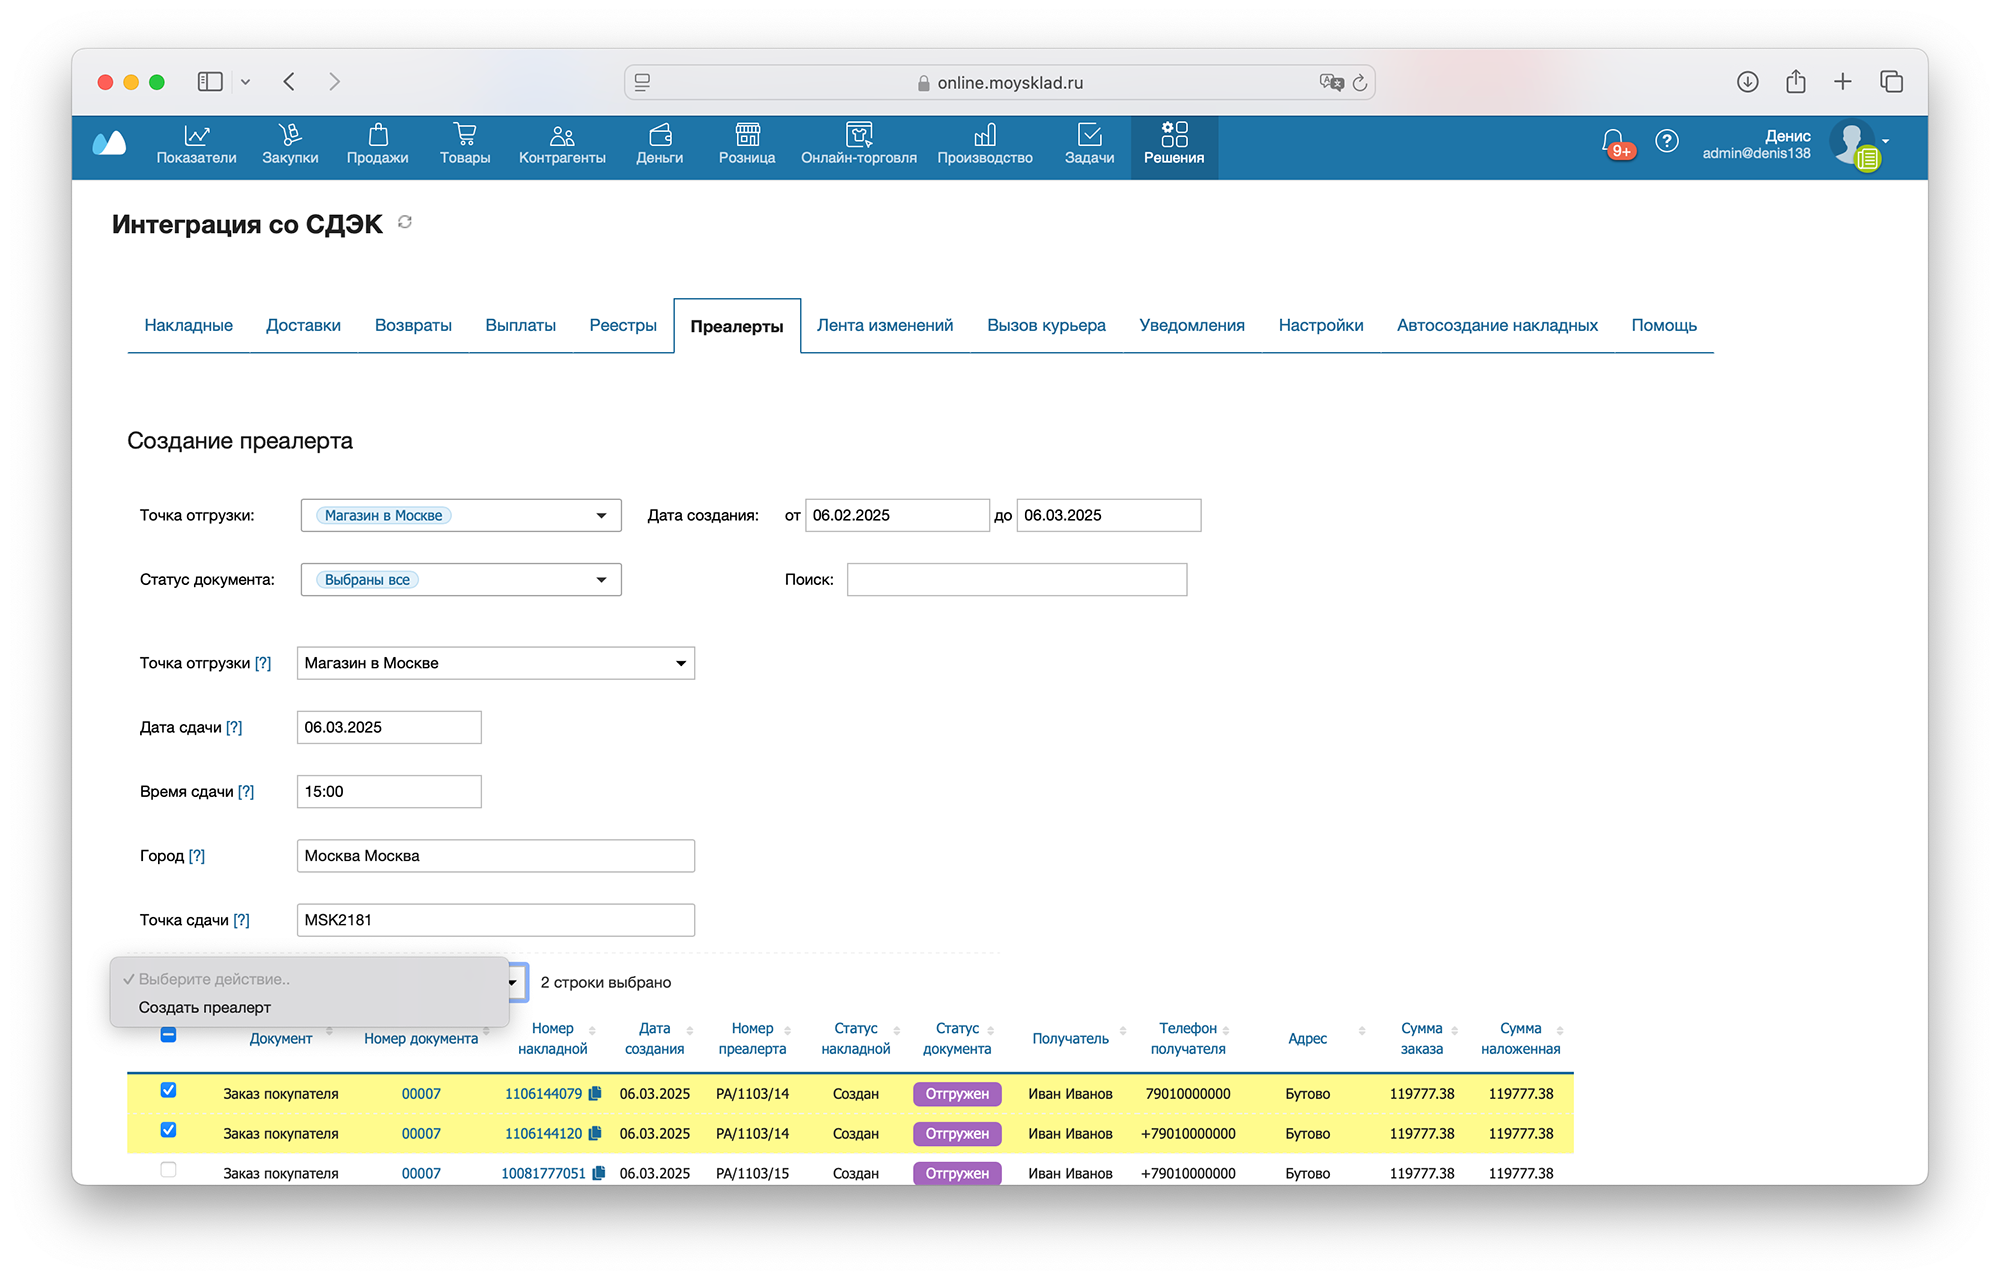Open the Деньги wallet icon
The width and height of the screenshot is (2000, 1280).
660,135
